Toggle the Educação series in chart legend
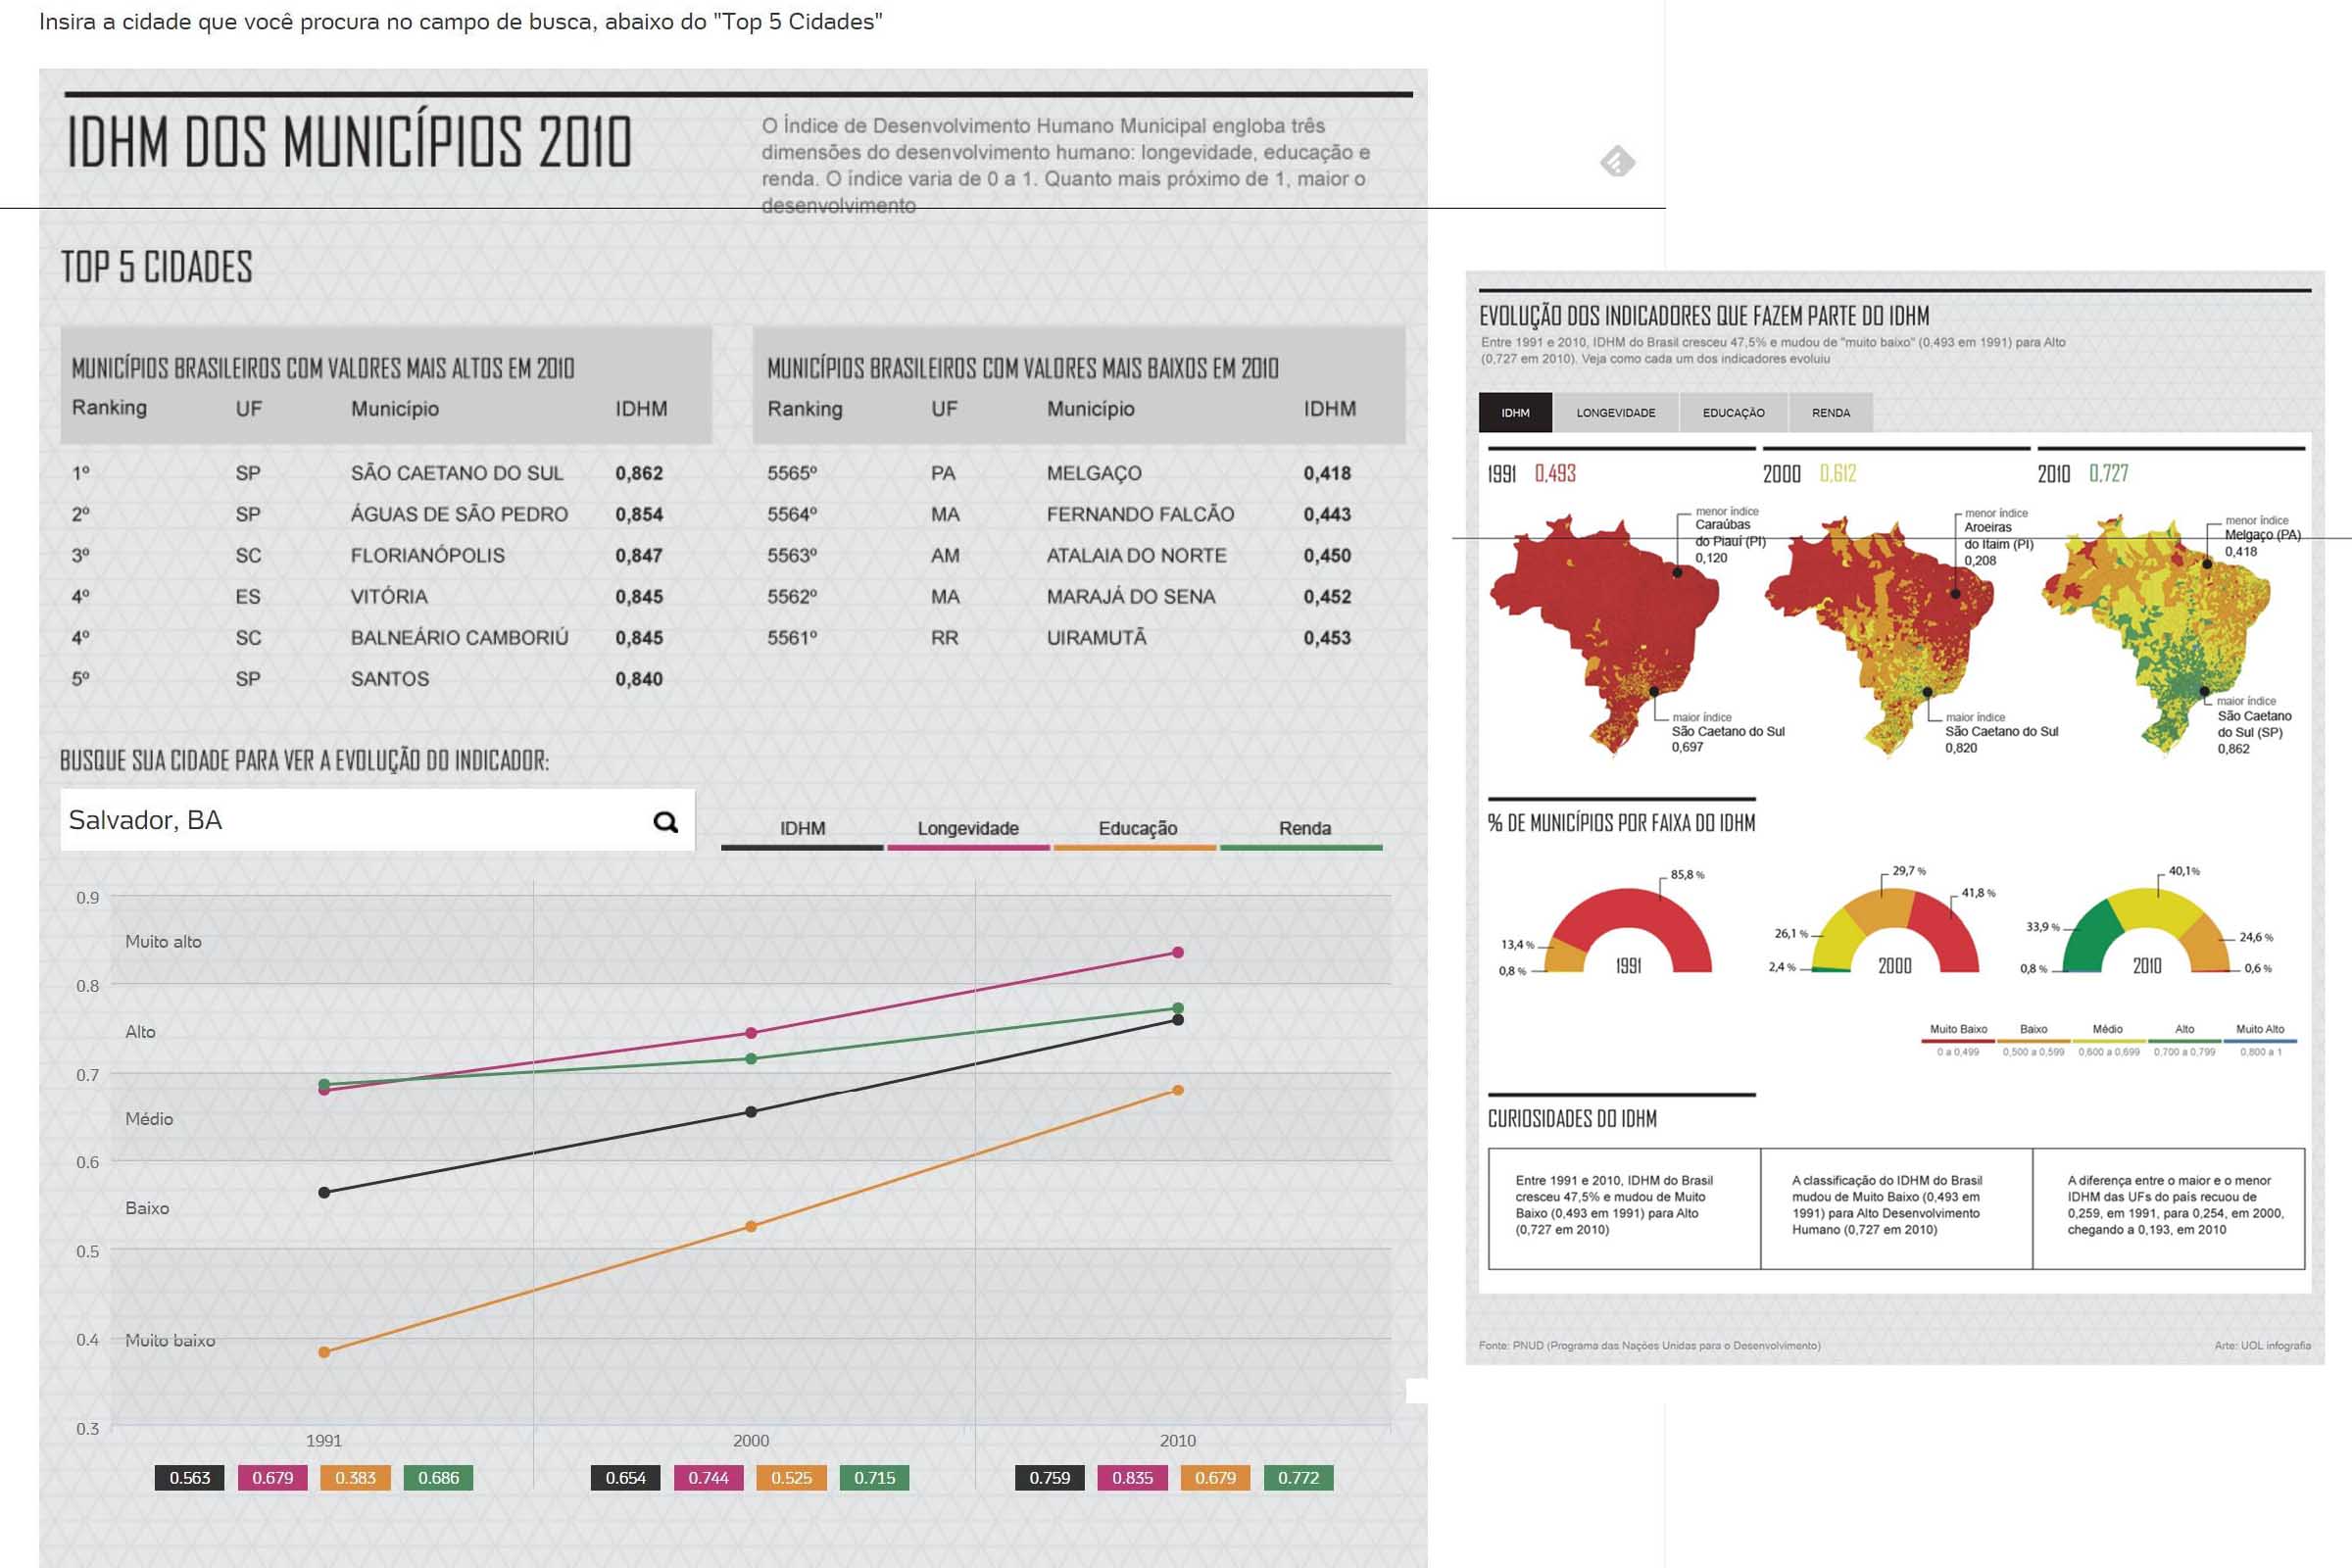Viewport: 2352px width, 1568px height. coord(1137,830)
